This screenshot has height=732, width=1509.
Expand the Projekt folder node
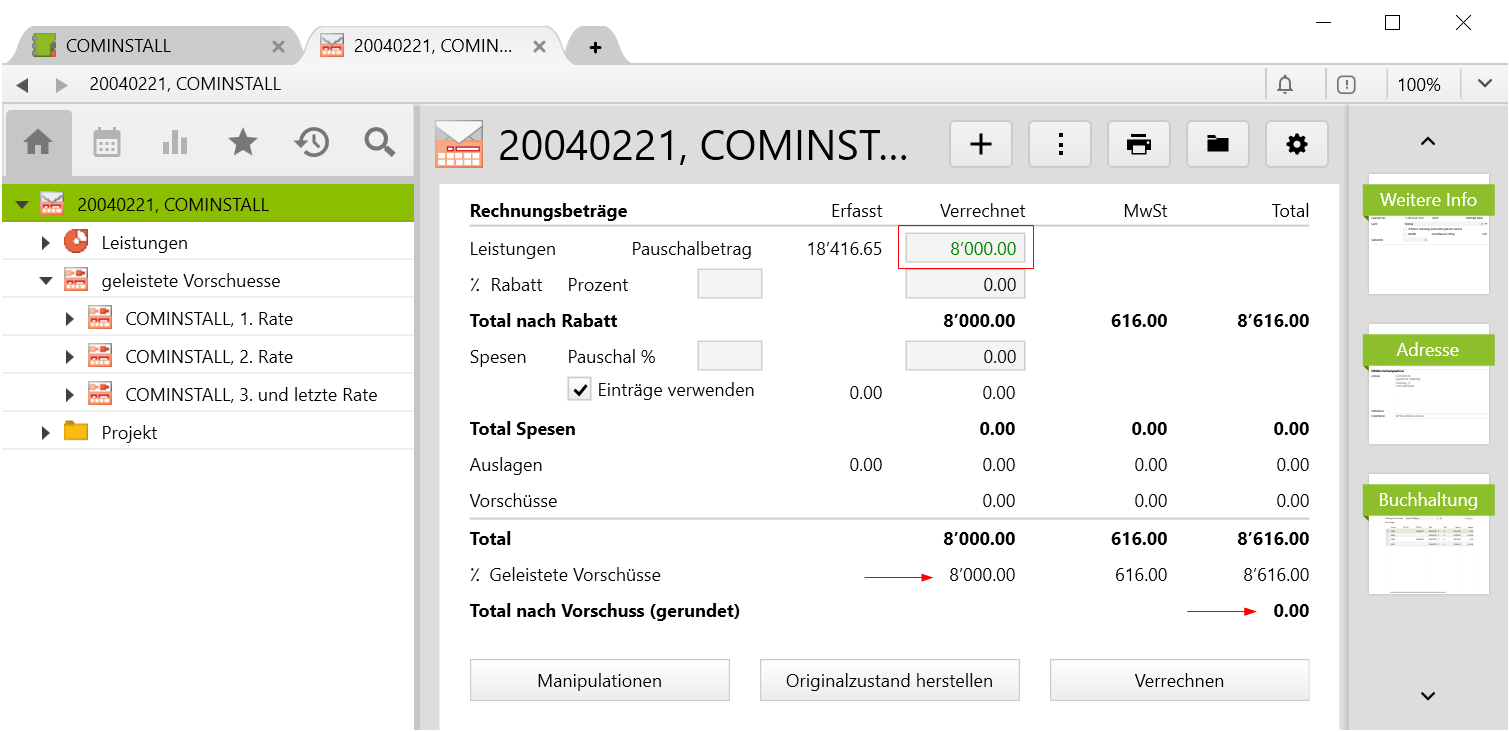point(46,433)
